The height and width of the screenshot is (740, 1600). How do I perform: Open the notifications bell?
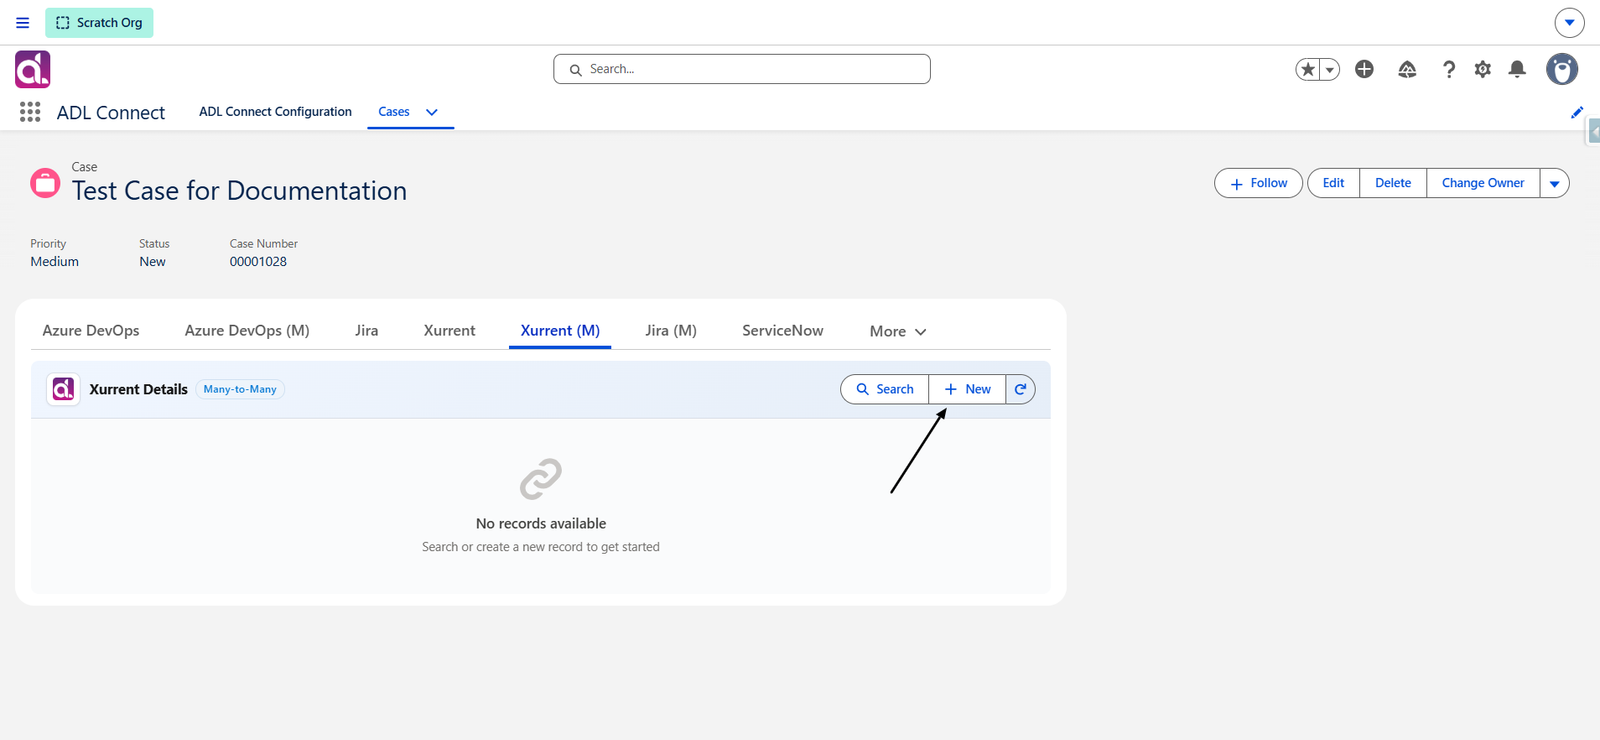(1517, 69)
